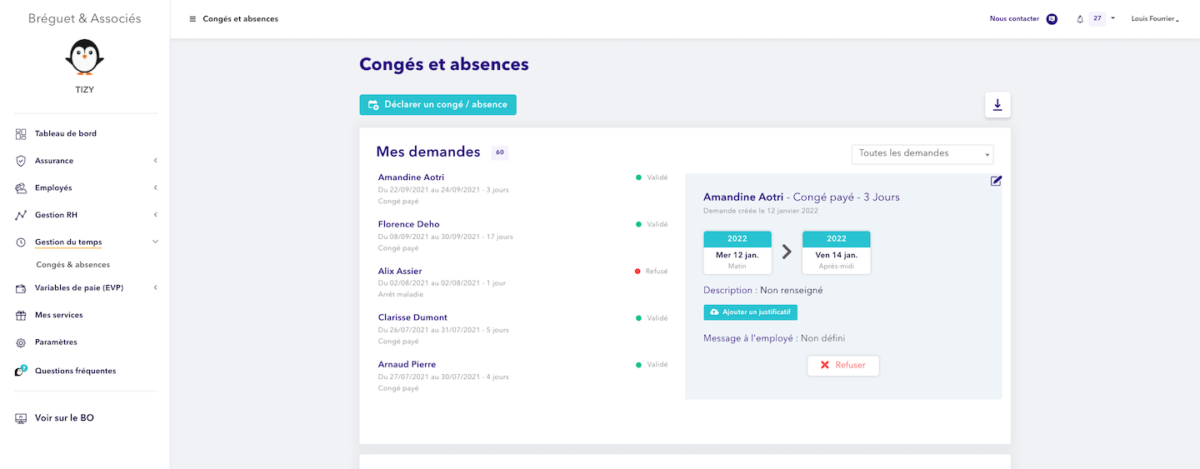Open Louis Fournier user menu
The width and height of the screenshot is (1200, 469).
coord(1155,19)
